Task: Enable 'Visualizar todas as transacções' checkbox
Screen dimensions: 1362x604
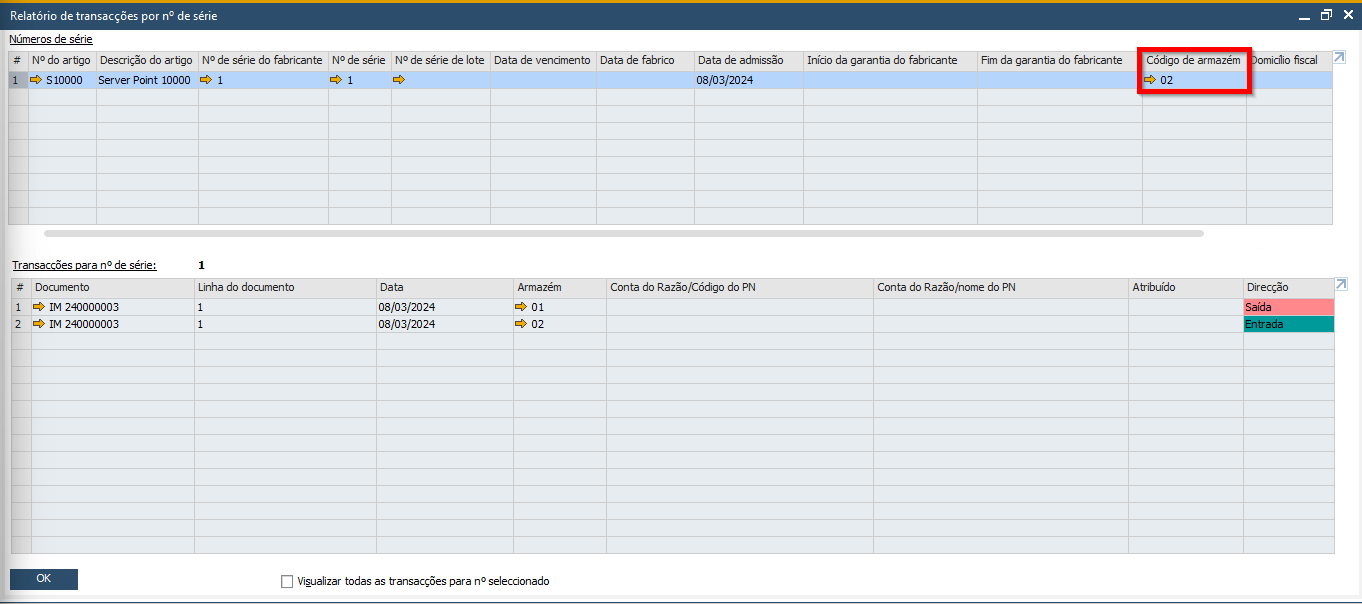Action: click(x=288, y=581)
